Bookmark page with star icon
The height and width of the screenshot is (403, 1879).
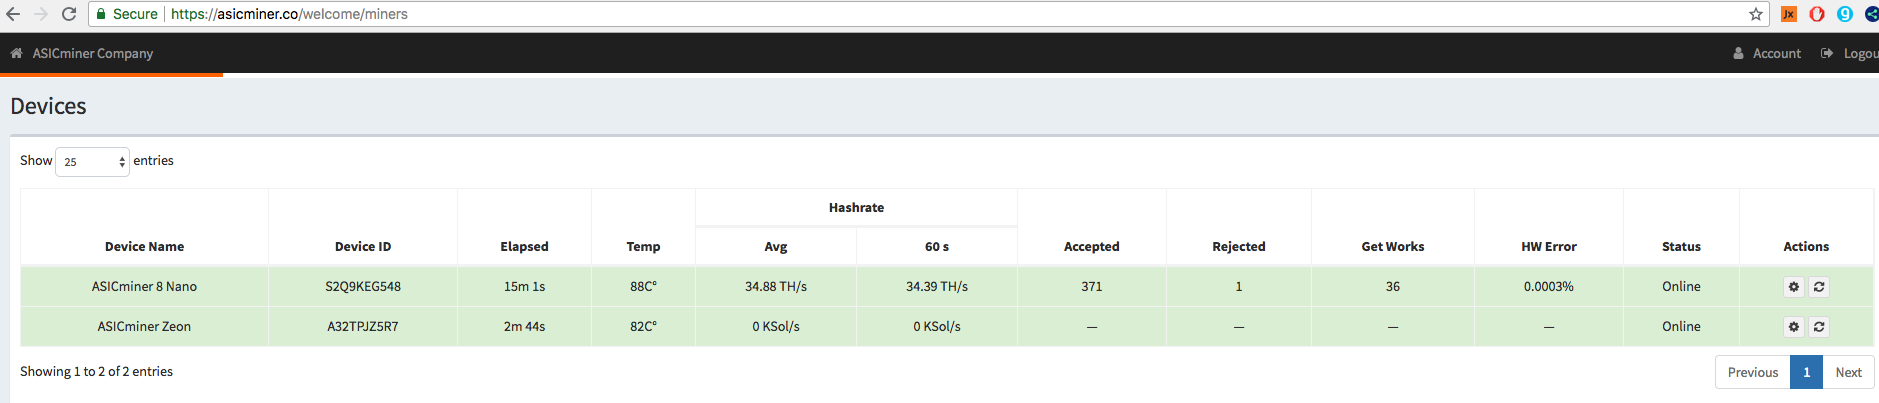tap(1756, 14)
